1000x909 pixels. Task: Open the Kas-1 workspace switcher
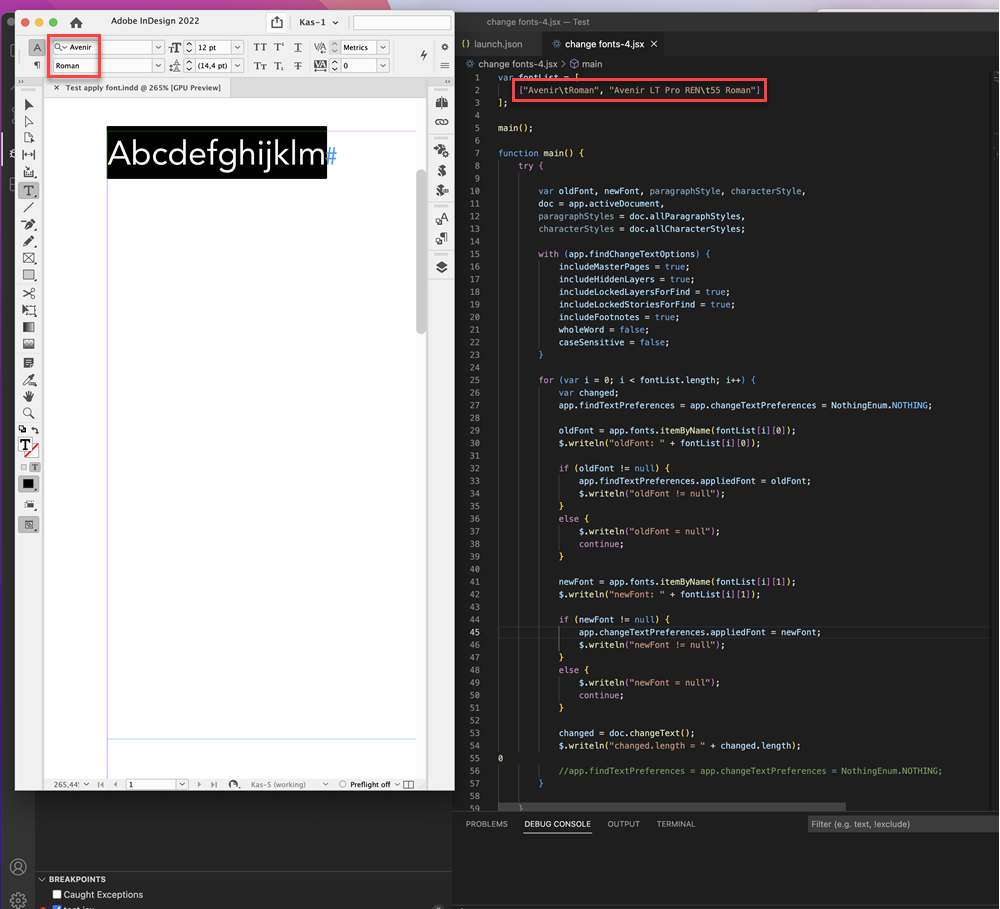[319, 22]
